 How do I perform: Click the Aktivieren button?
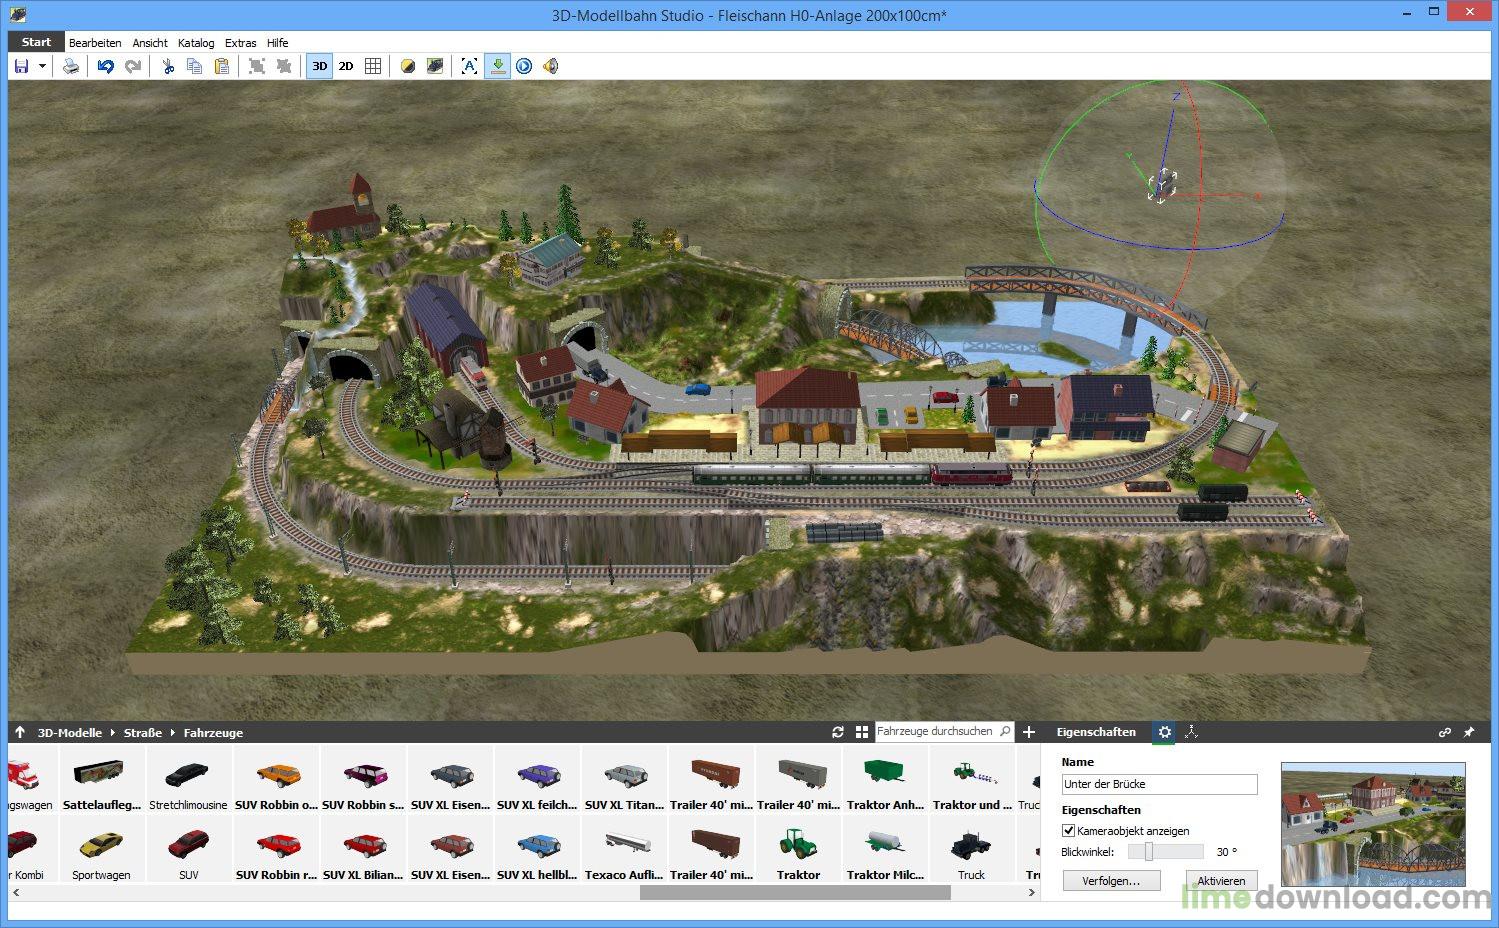1221,880
